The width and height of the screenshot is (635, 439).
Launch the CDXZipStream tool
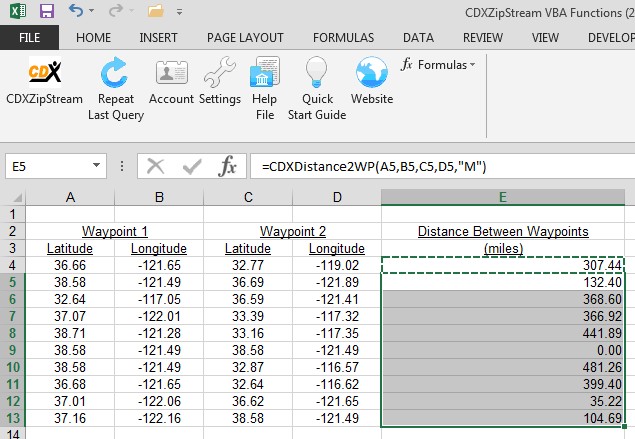[x=45, y=81]
